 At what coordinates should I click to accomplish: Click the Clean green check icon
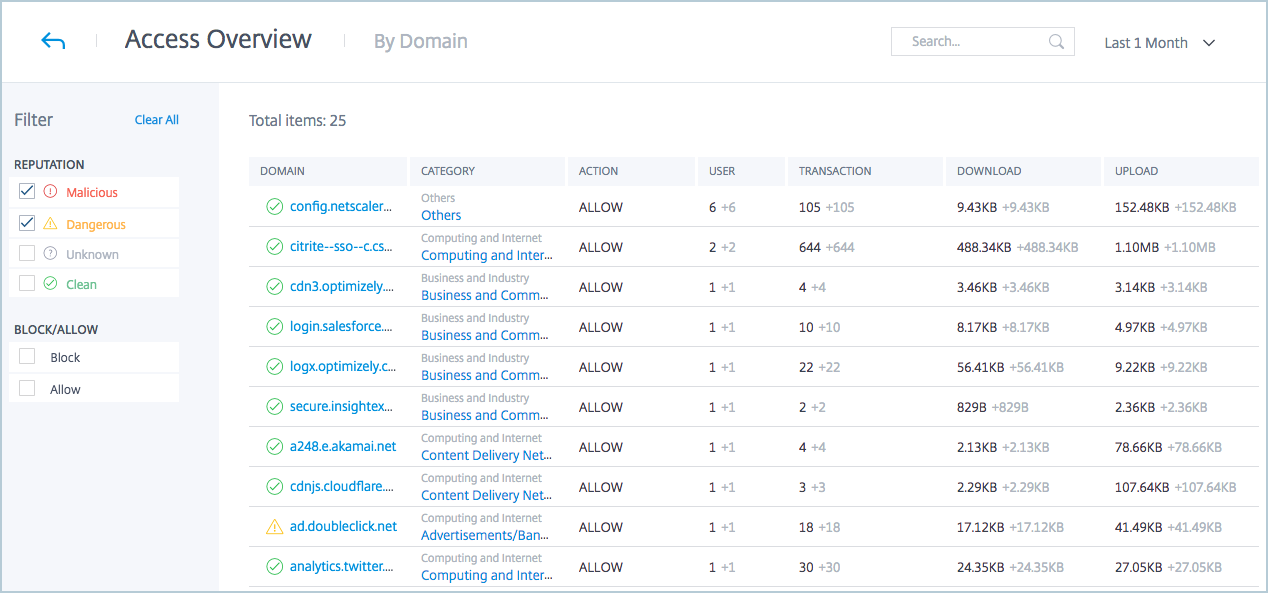(x=51, y=284)
